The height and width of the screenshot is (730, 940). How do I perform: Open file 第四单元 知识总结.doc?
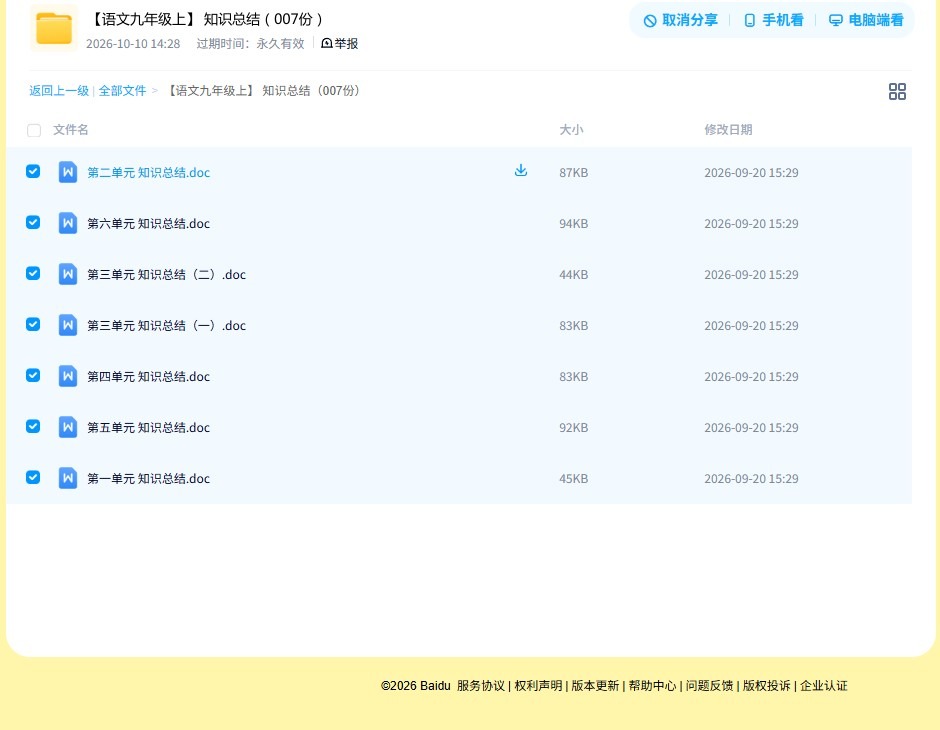149,376
